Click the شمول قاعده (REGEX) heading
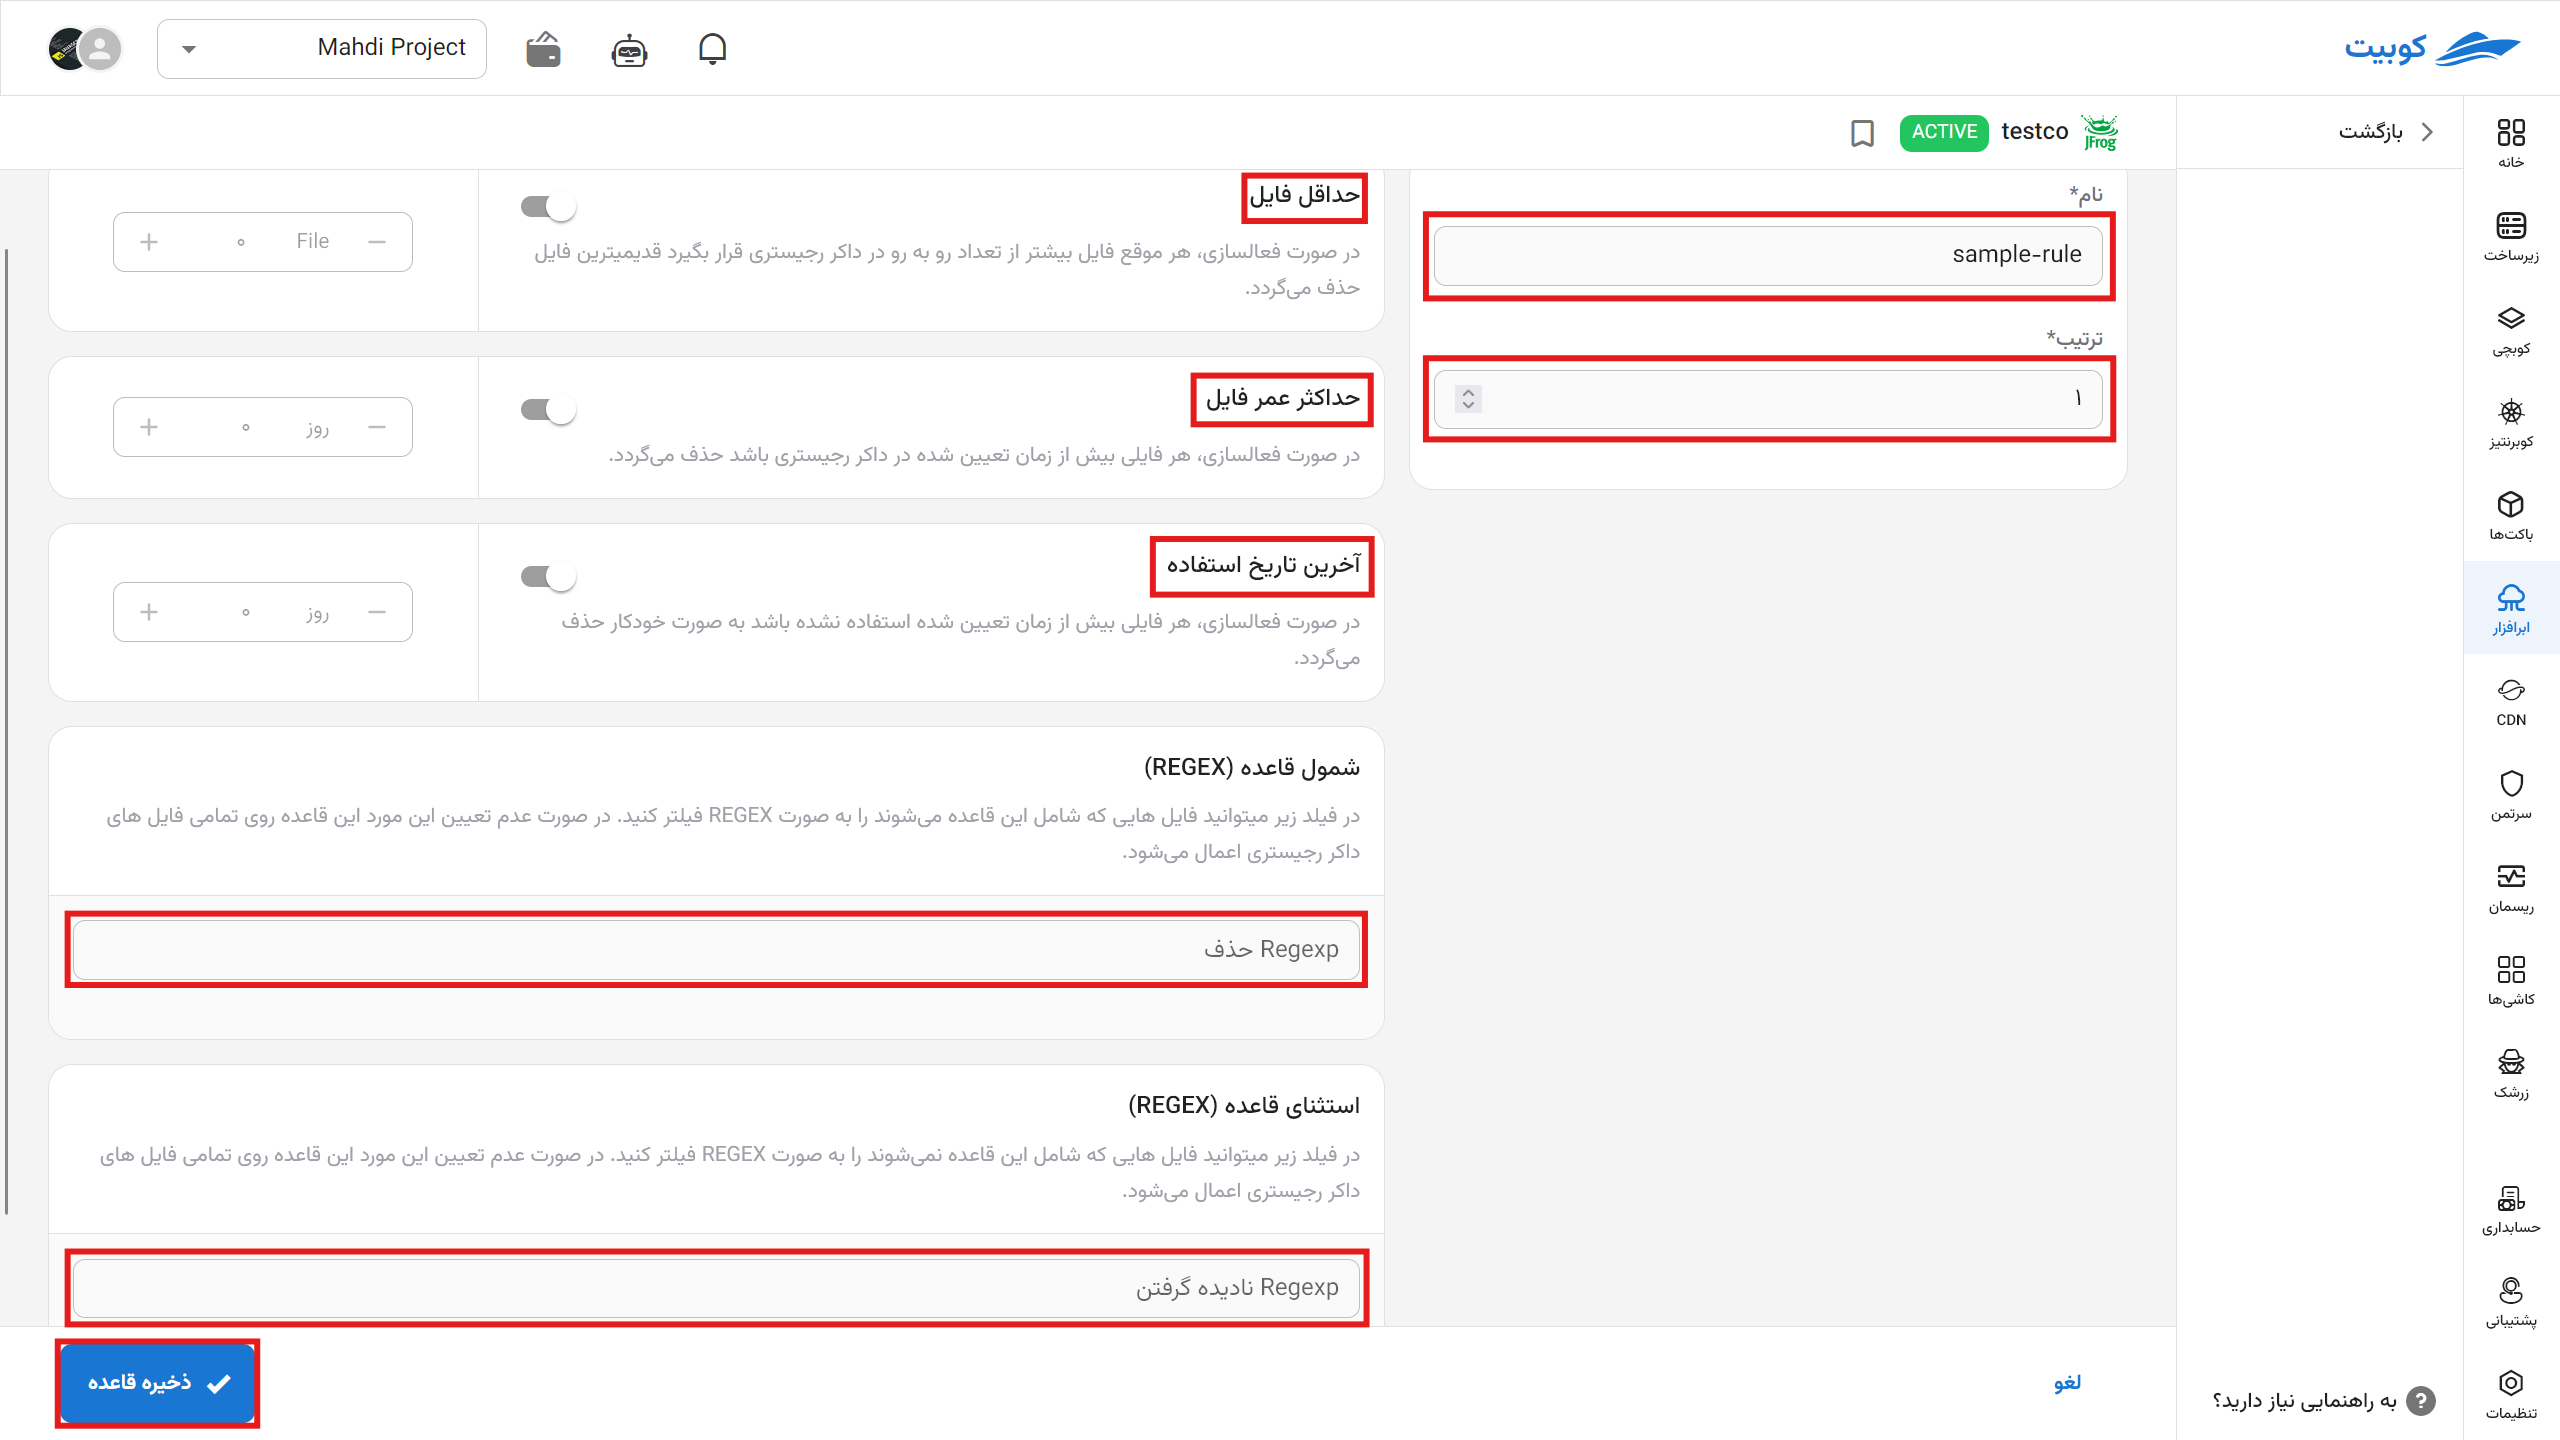The image size is (2560, 1440). (1251, 768)
